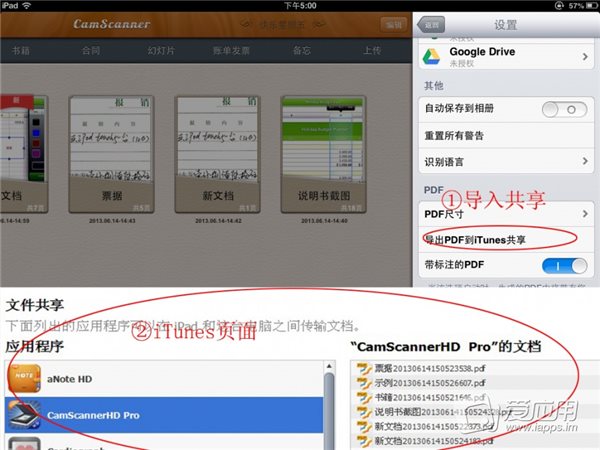Open PDF尺寸 chevron
The image size is (600, 450).
[x=585, y=214]
